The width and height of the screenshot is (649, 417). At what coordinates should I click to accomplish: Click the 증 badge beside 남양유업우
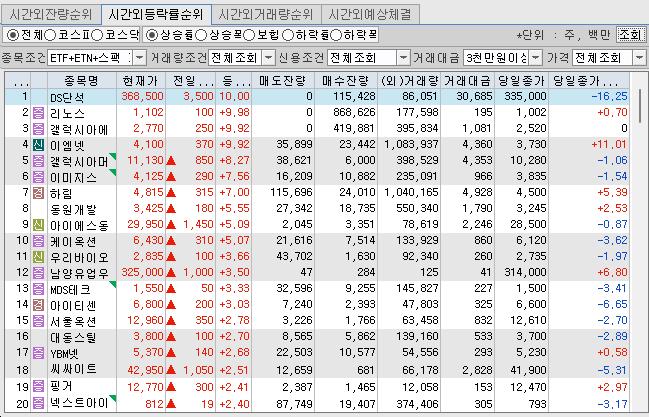(x=38, y=272)
